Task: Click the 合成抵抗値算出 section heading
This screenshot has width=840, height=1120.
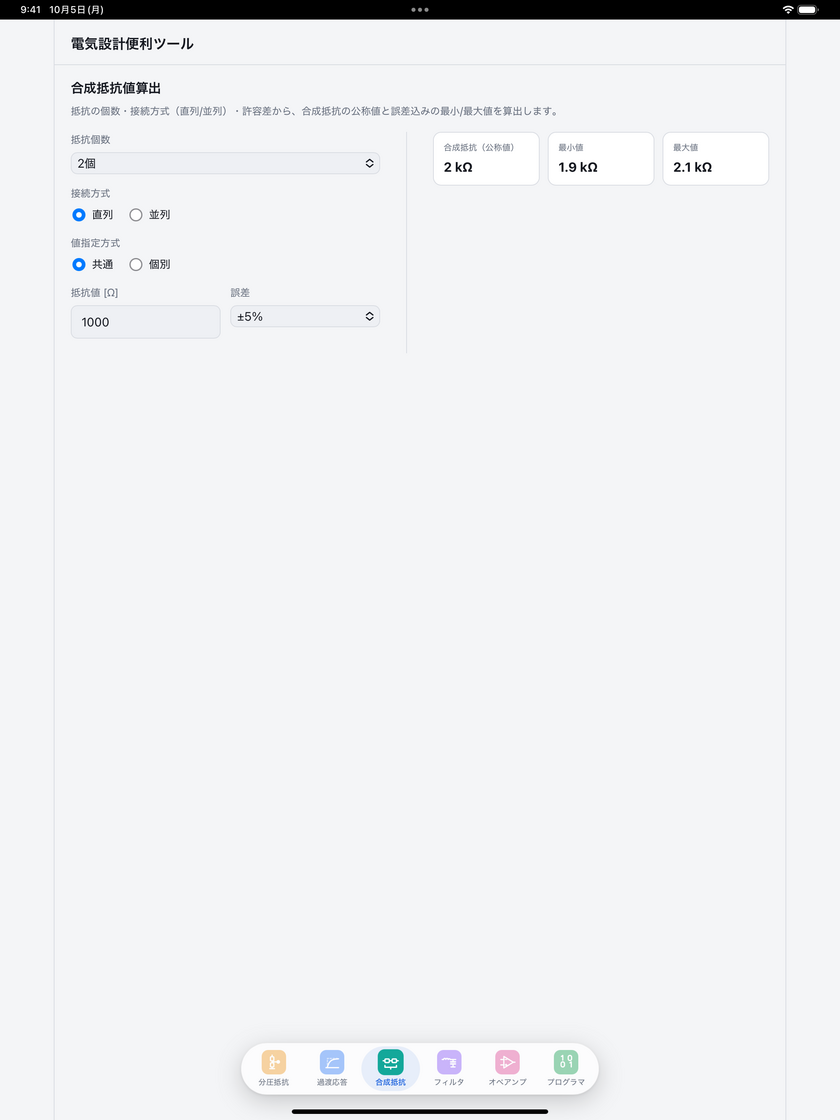Action: (x=116, y=88)
